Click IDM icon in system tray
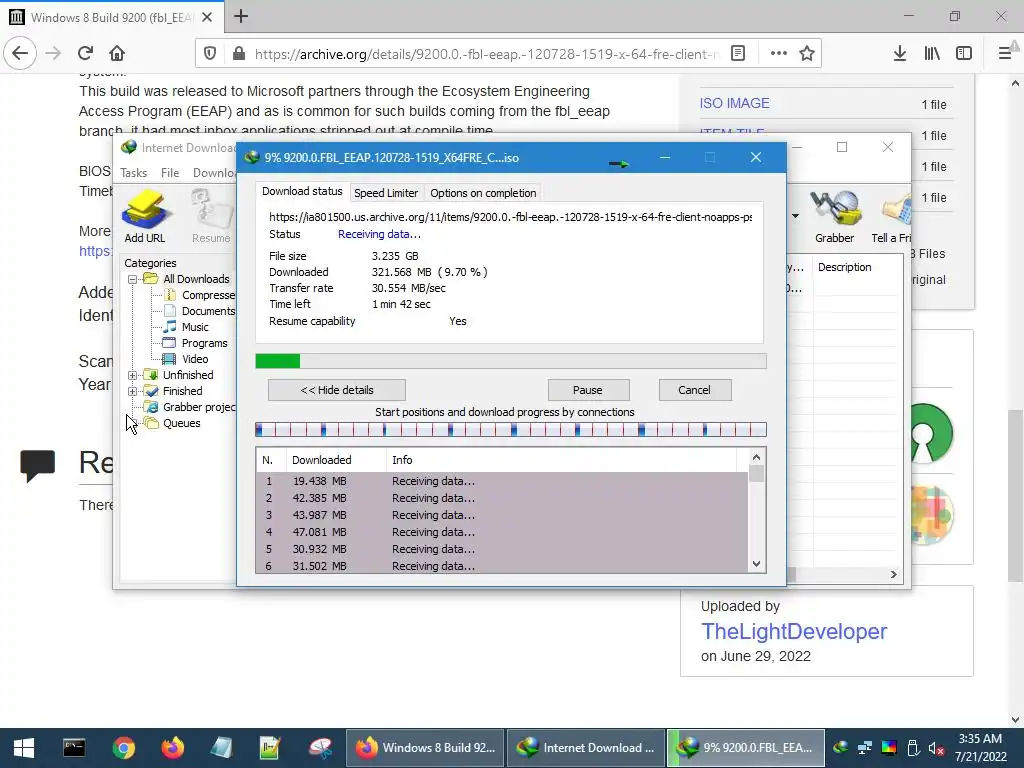 (840, 748)
